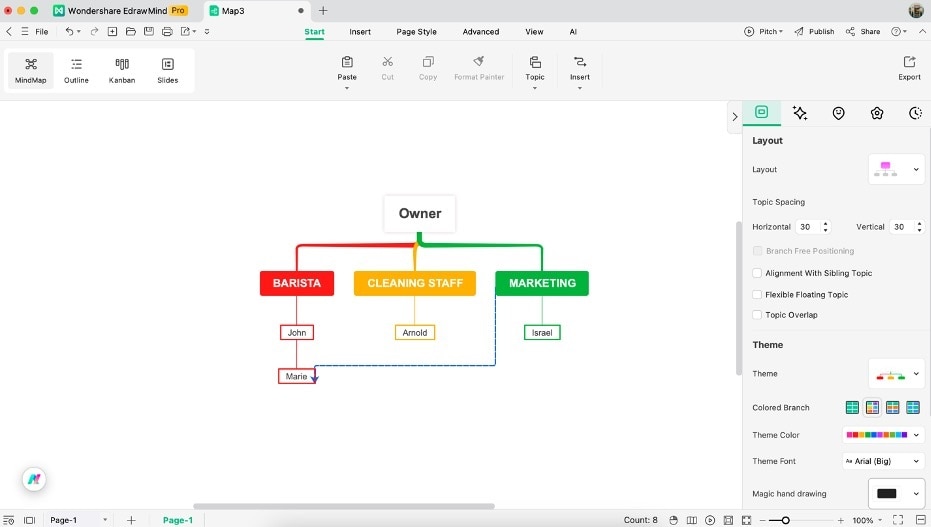
Task: Enable Flexible Floating Topic
Action: (757, 294)
